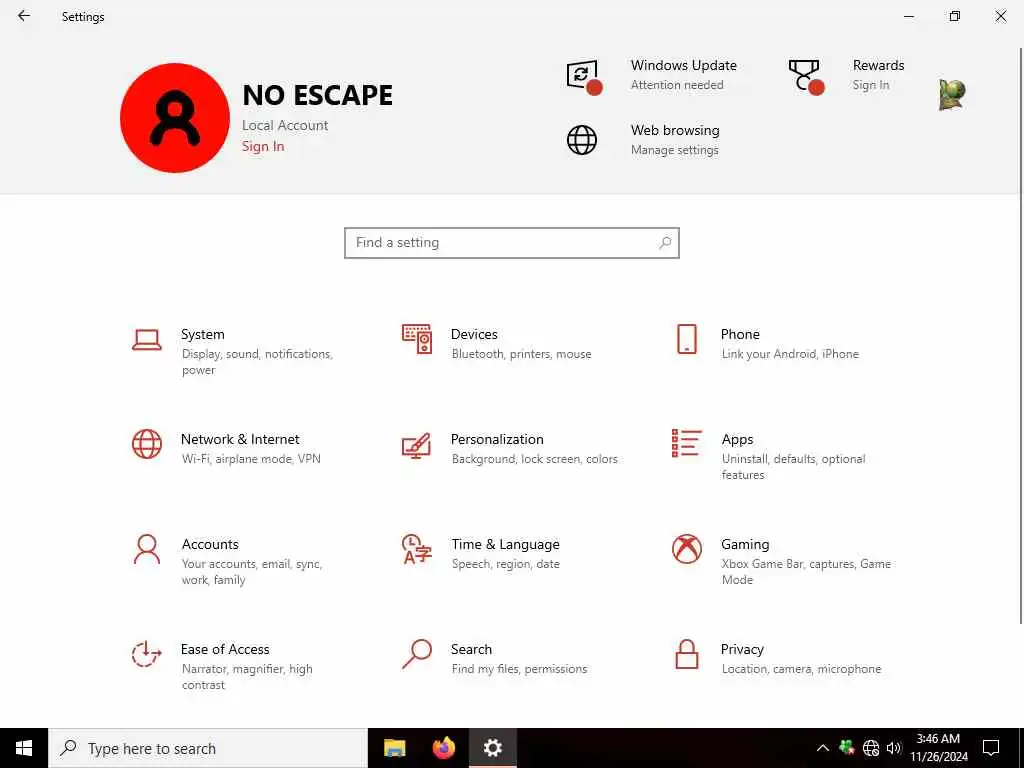This screenshot has width=1024, height=768.
Task: Open the Windows Start menu
Action: (x=24, y=748)
